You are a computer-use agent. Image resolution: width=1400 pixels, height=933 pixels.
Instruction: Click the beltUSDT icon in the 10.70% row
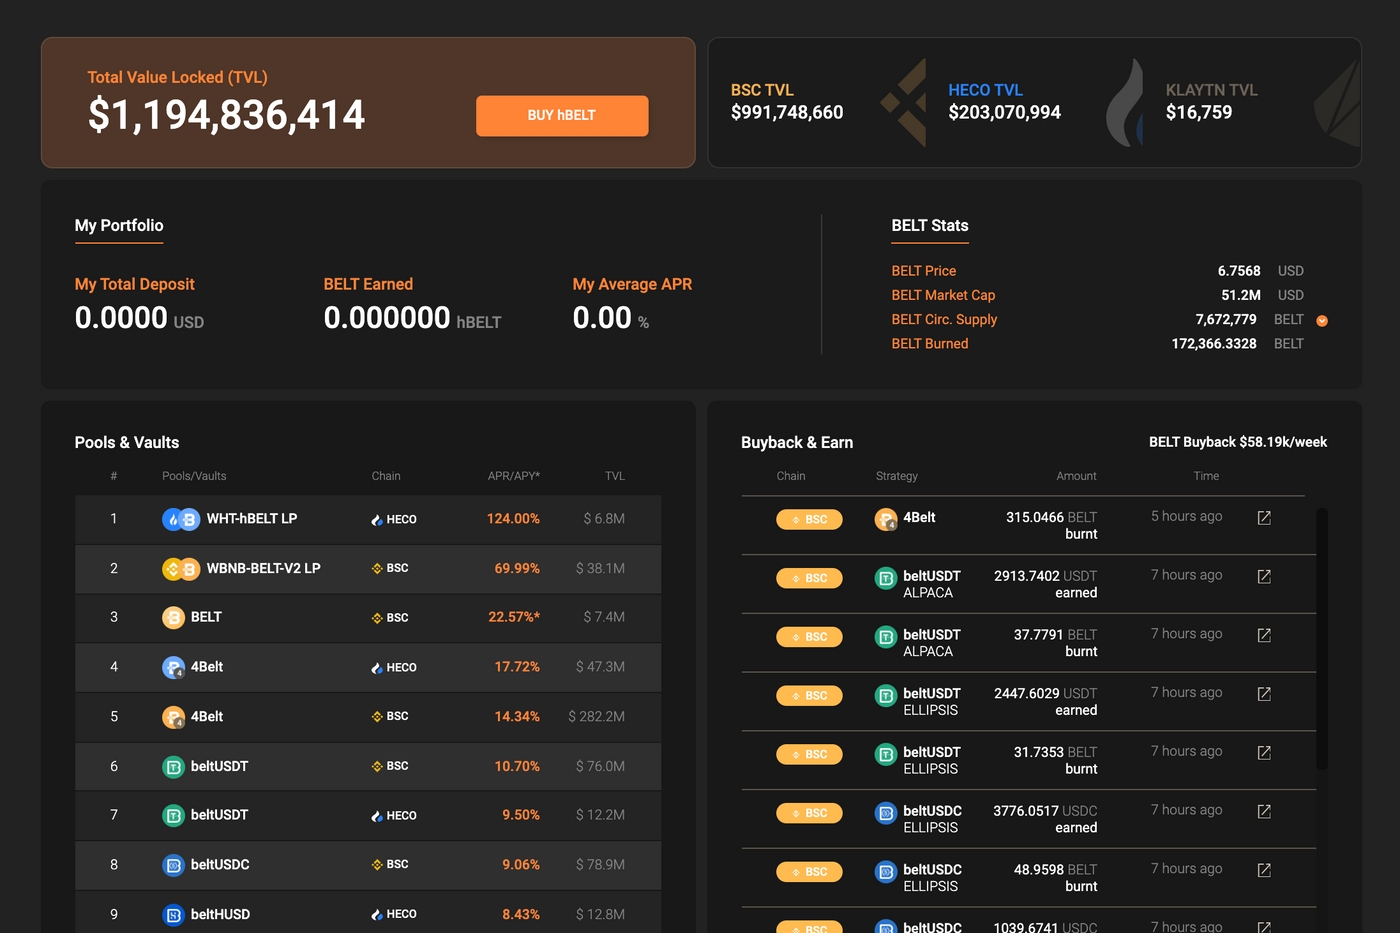[173, 767]
